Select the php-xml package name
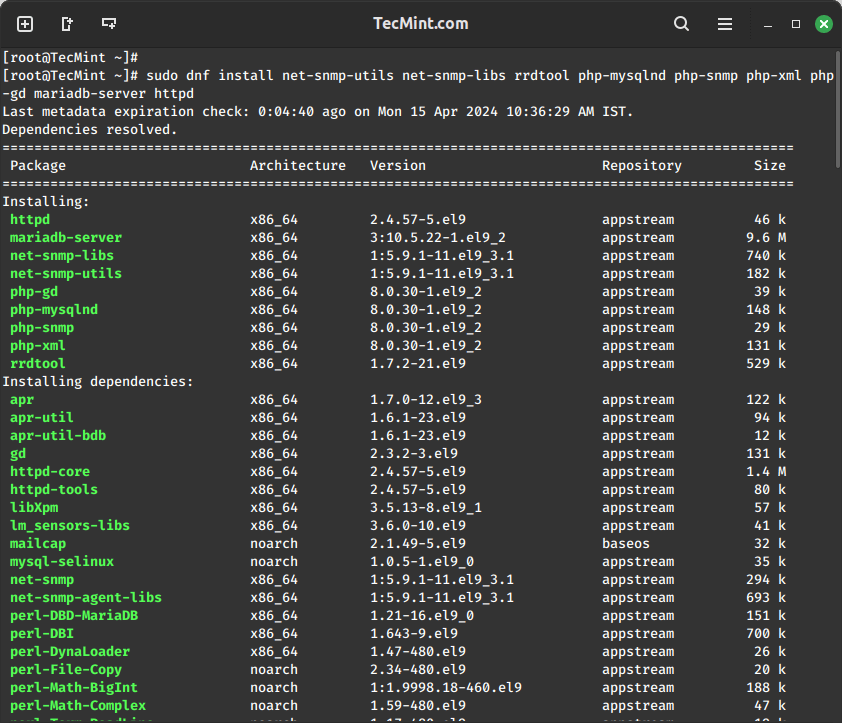 [x=38, y=346]
